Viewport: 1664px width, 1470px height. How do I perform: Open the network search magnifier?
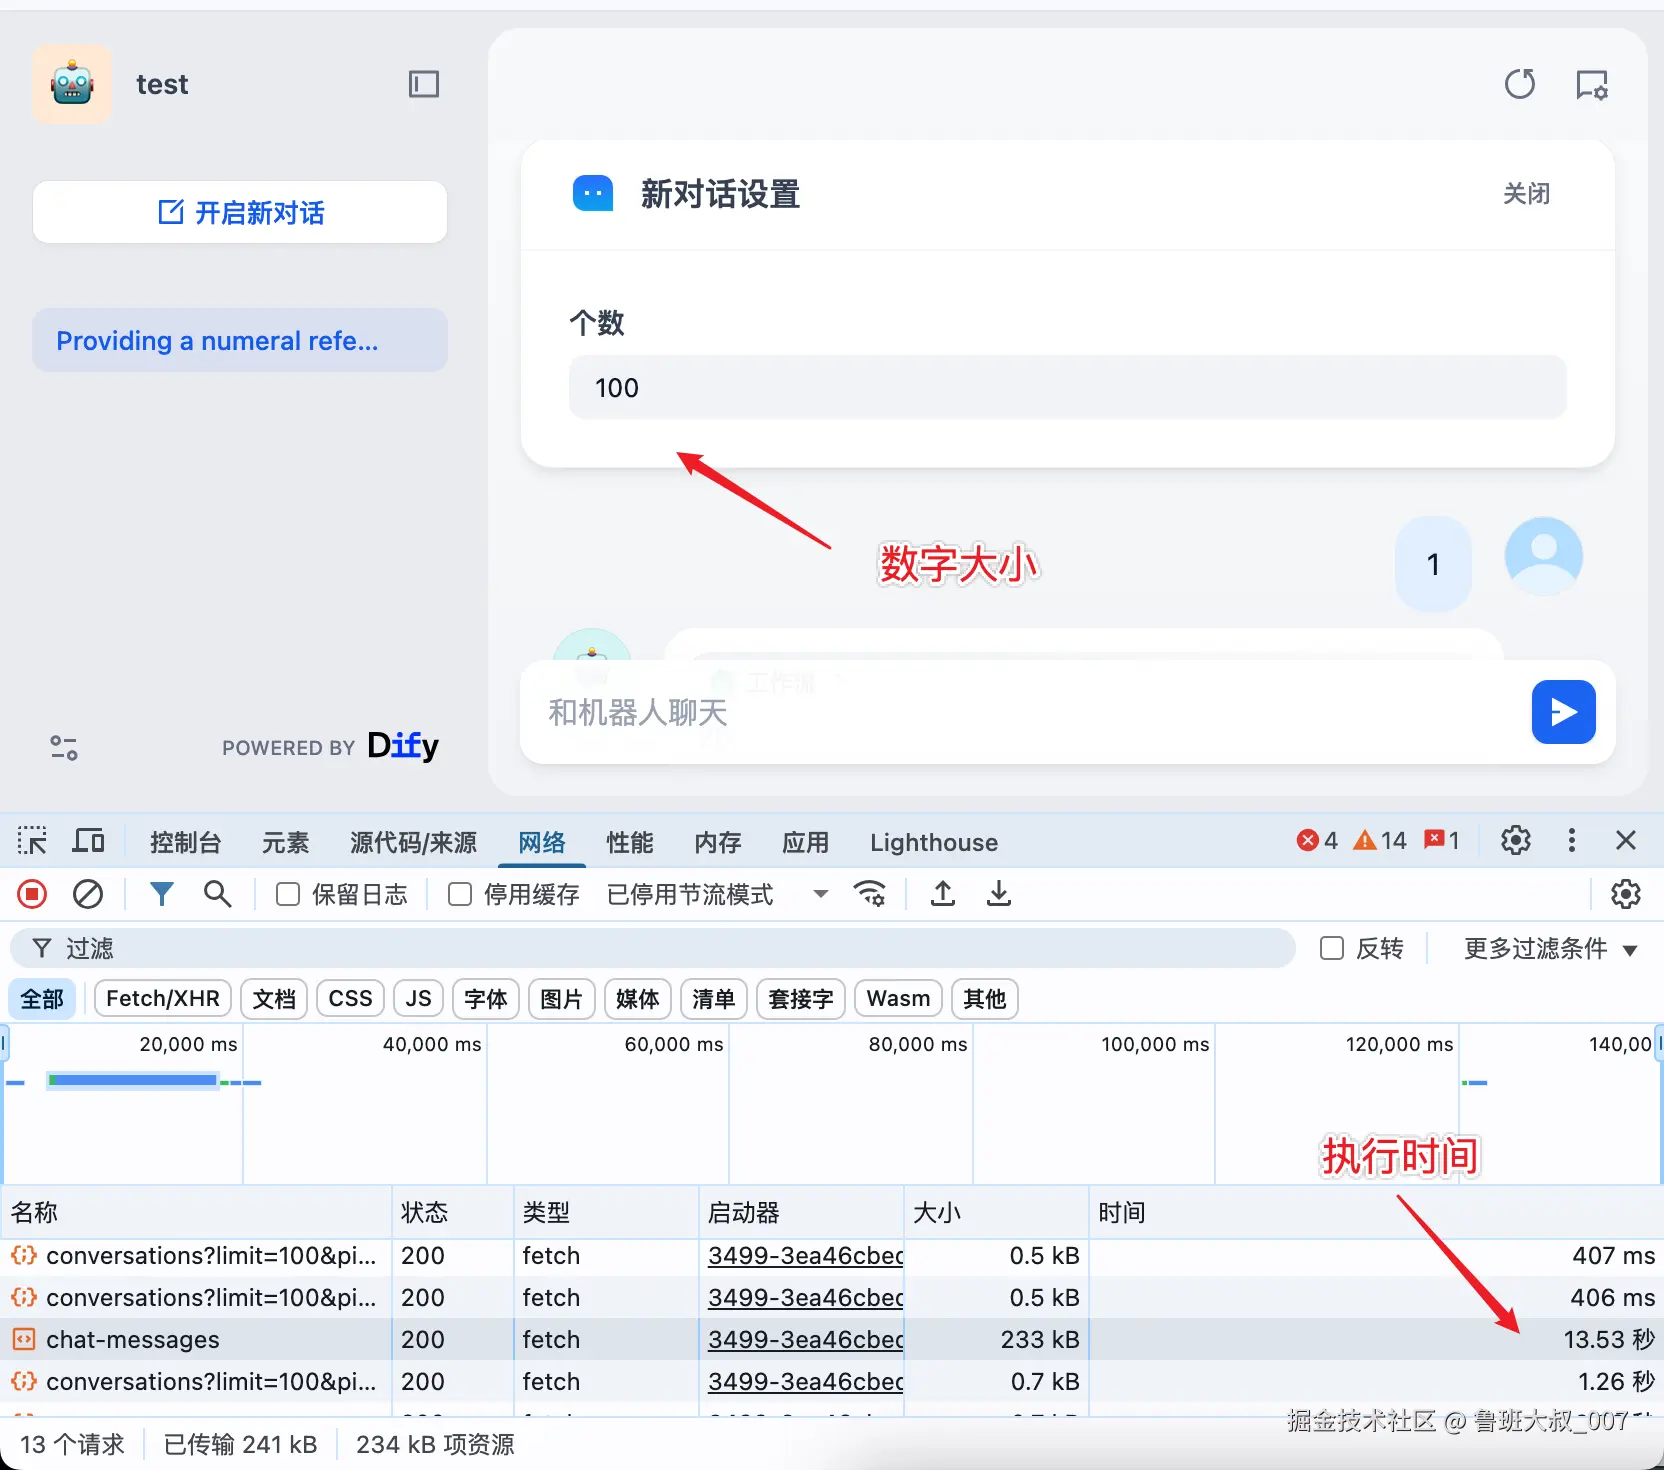(x=217, y=893)
